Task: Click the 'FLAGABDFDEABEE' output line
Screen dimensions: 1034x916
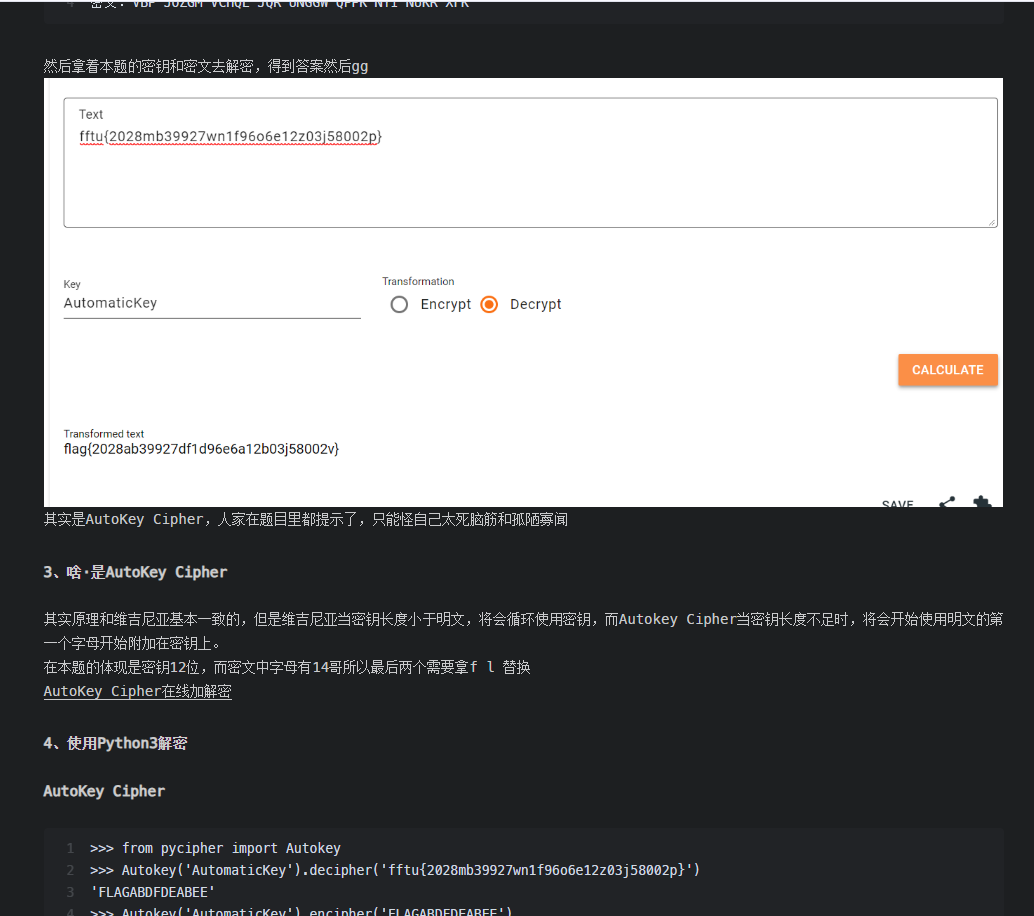Action: tap(152, 892)
